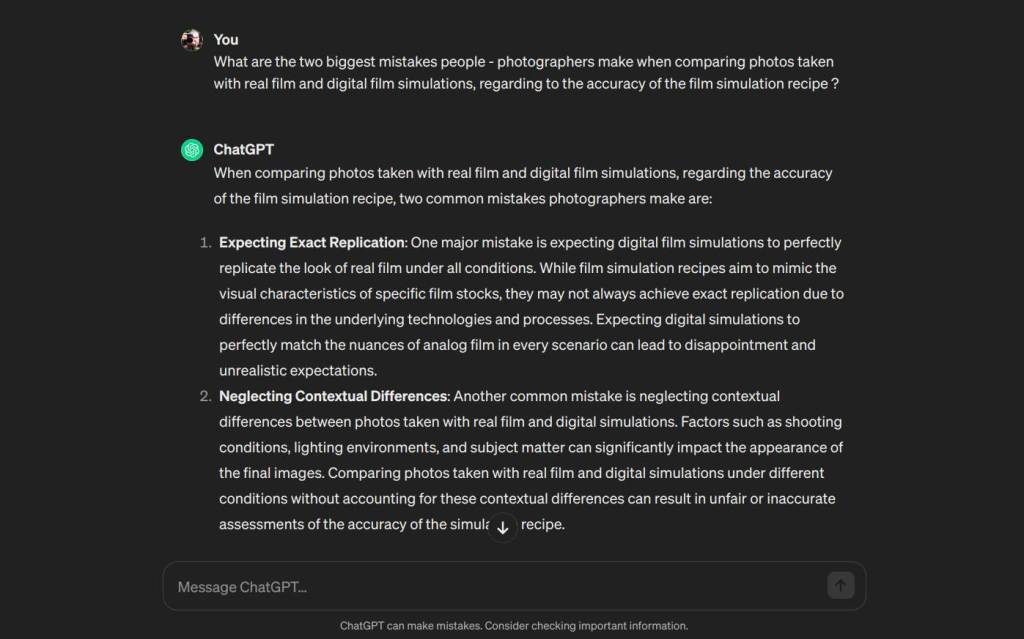Click the green ChatGPT logo icon
This screenshot has height=639, width=1024.
pos(192,150)
